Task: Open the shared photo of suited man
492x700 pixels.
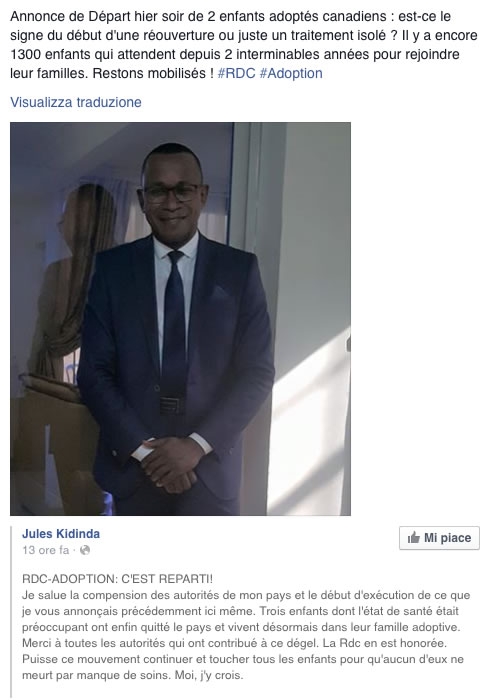Action: 180,319
